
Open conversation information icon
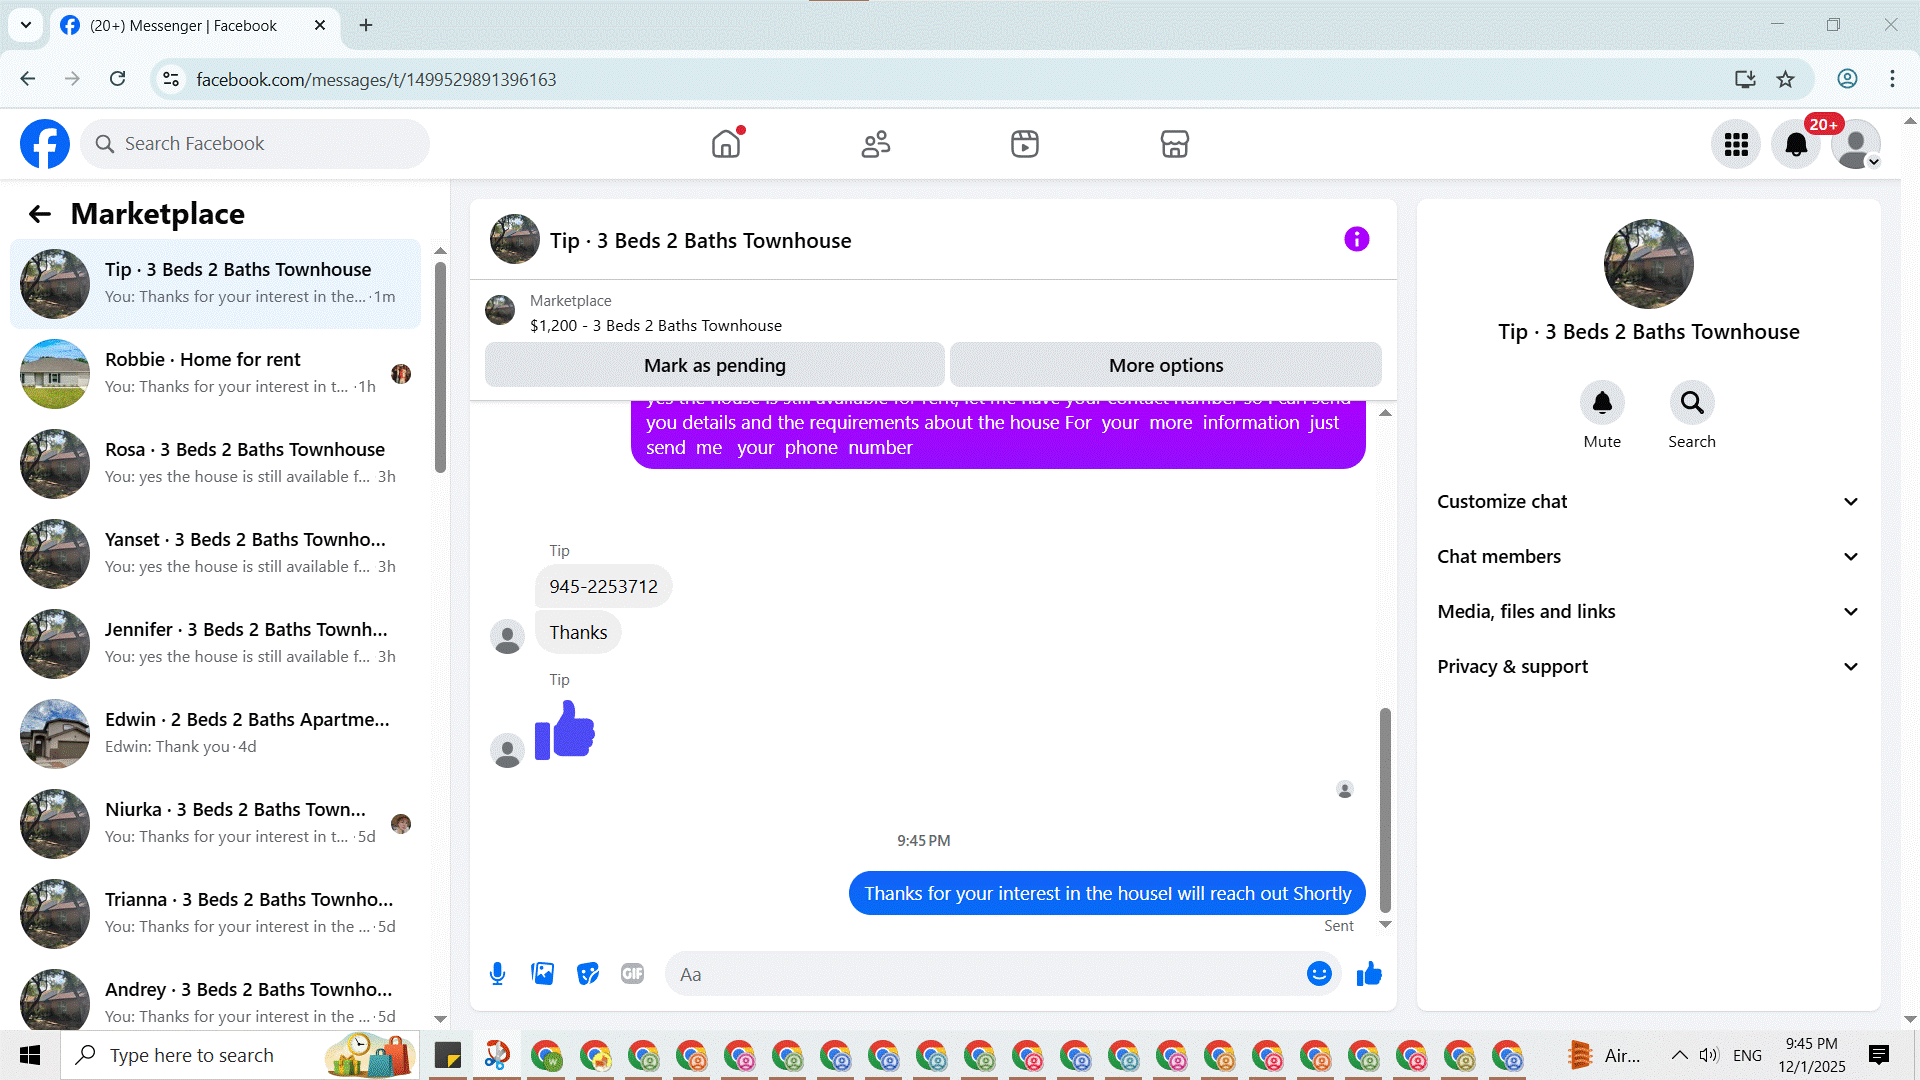1356,239
